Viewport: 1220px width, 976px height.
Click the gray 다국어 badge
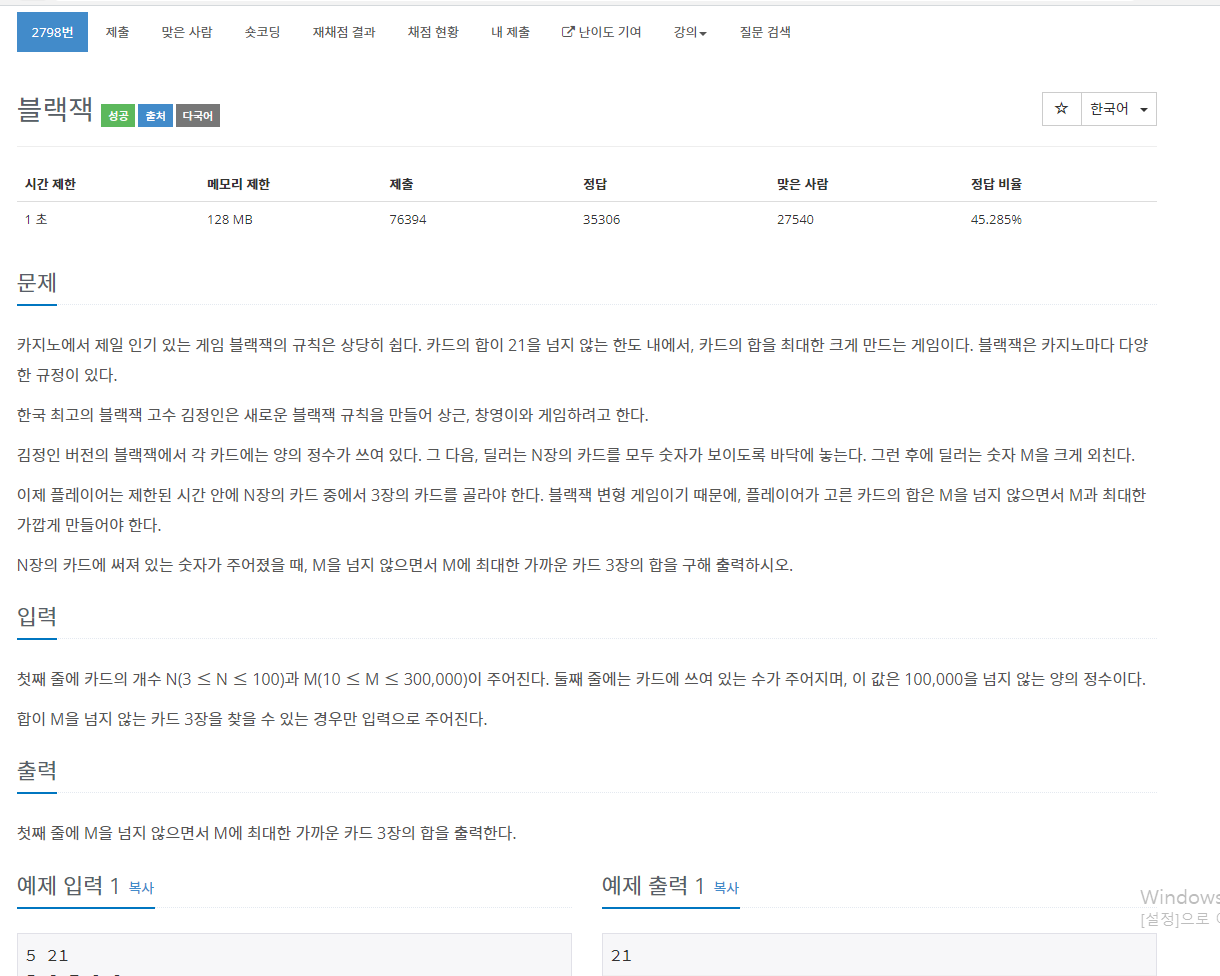click(198, 116)
